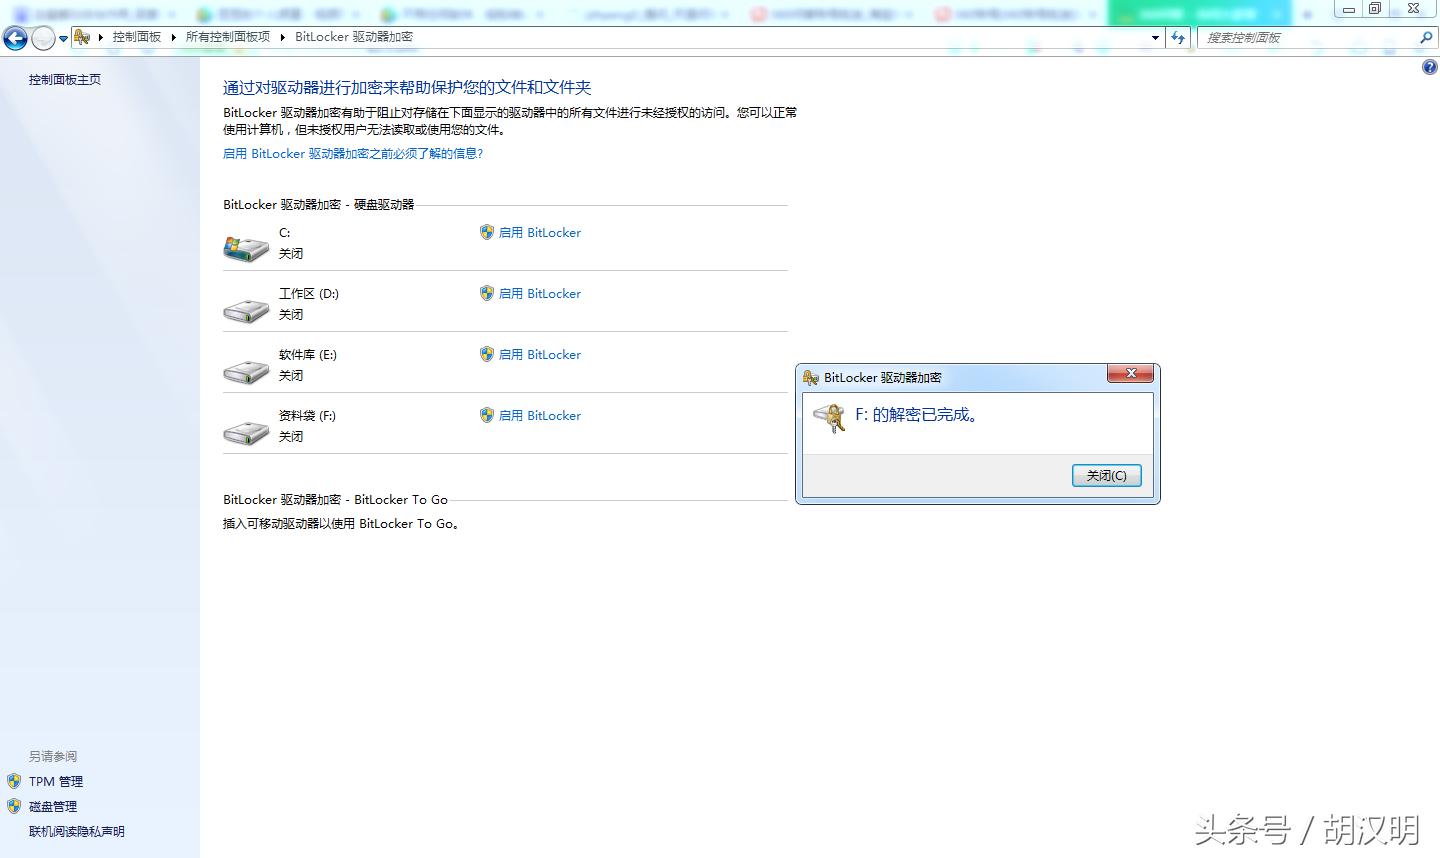This screenshot has width=1440, height=858.
Task: Click the search magnifier icon
Action: [x=1426, y=38]
